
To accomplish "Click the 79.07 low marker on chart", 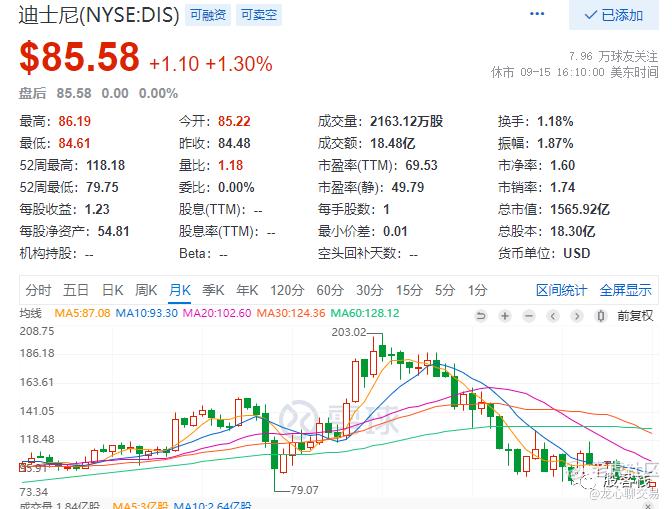I will click(x=304, y=490).
